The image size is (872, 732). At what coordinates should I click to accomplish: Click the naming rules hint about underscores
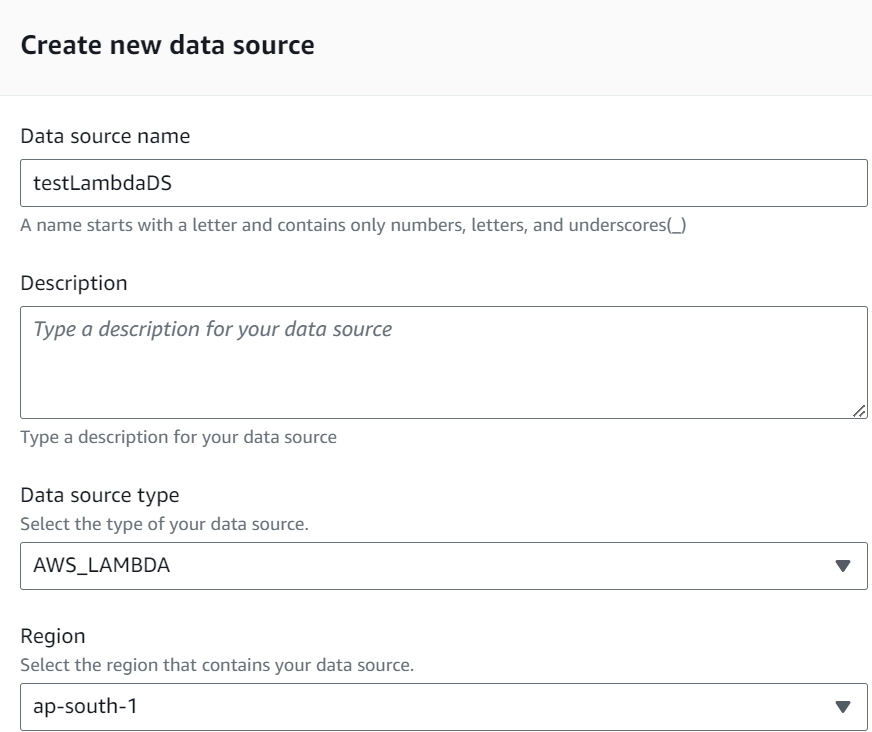click(x=353, y=225)
